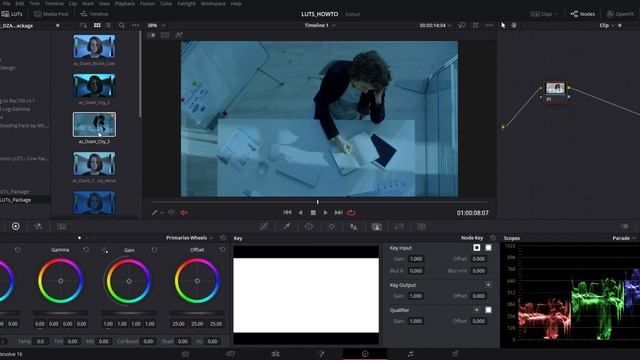The image size is (640, 360).
Task: Click the LUT browser sort icon
Action: coord(83,25)
